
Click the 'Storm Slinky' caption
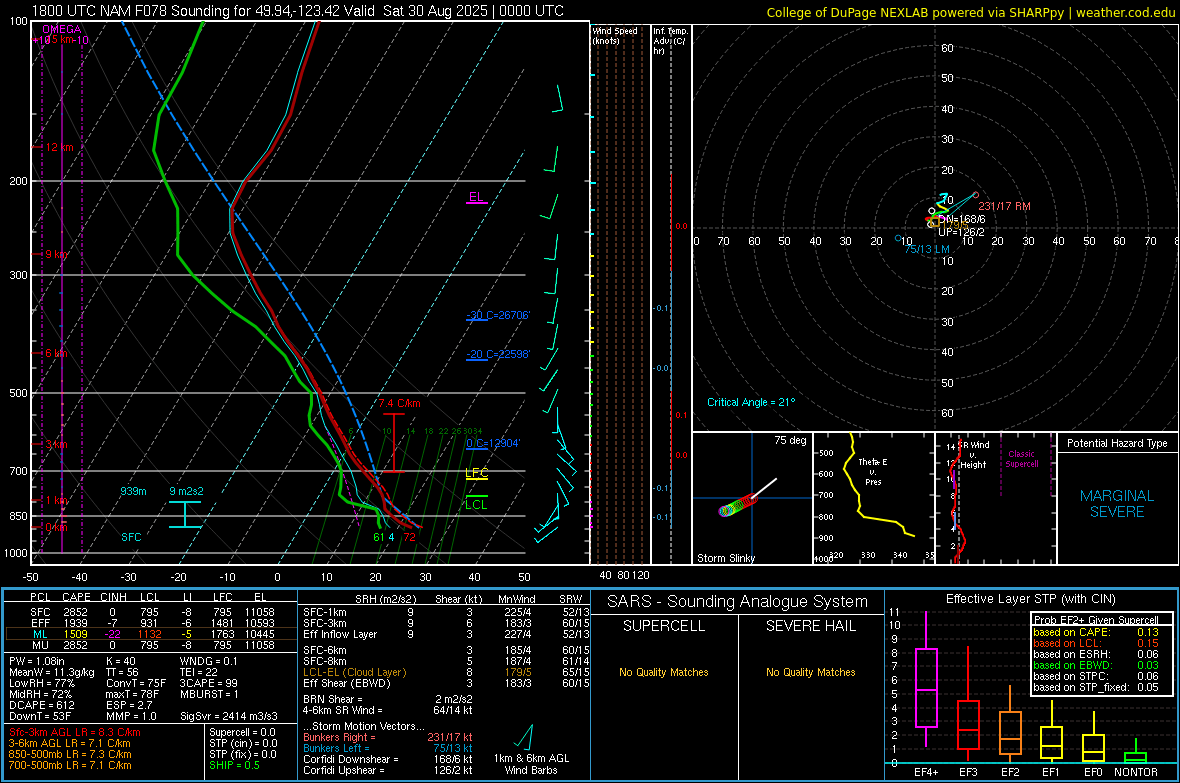(x=725, y=558)
